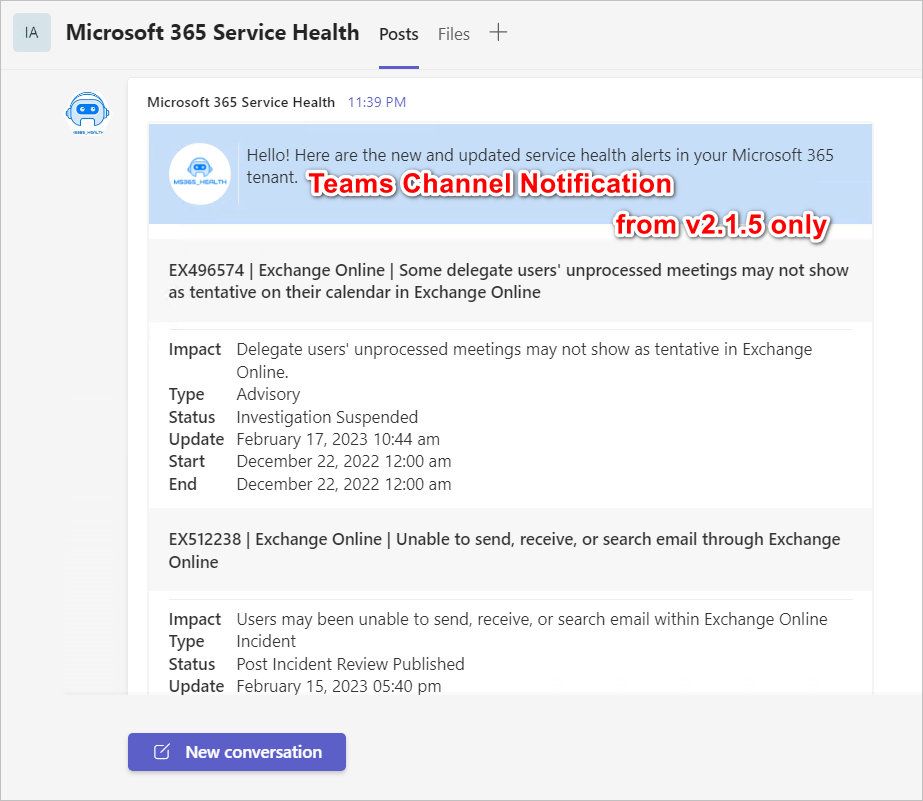The image size is (923, 801).
Task: Click the 'Delegate users' unprocessed meetings' impact text
Action: tap(524, 361)
